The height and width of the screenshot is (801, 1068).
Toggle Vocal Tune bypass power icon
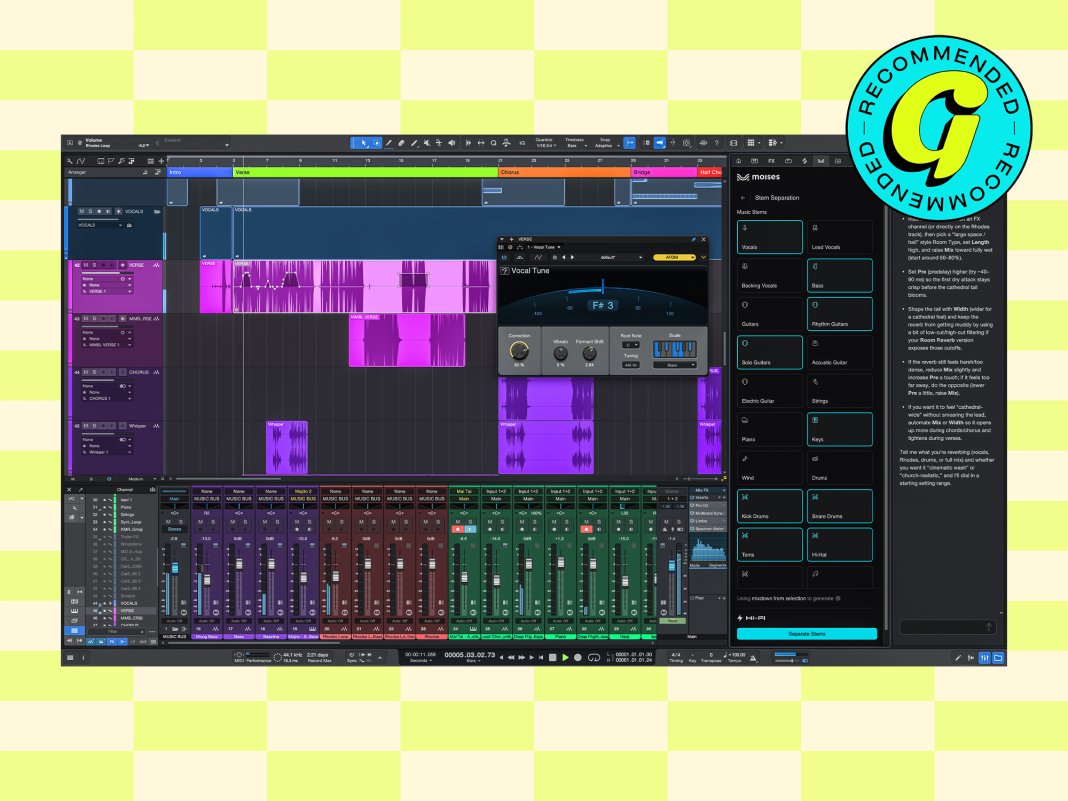[x=504, y=257]
